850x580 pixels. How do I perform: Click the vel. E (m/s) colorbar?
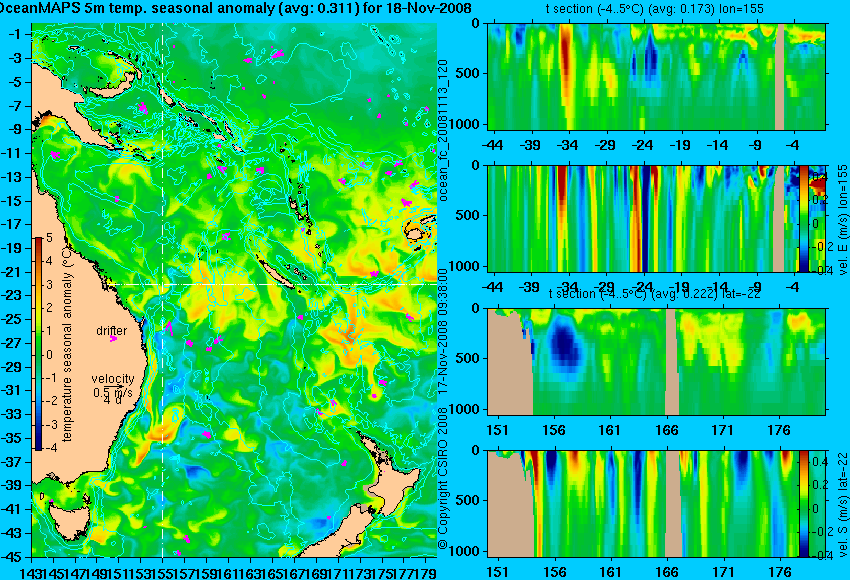click(804, 219)
